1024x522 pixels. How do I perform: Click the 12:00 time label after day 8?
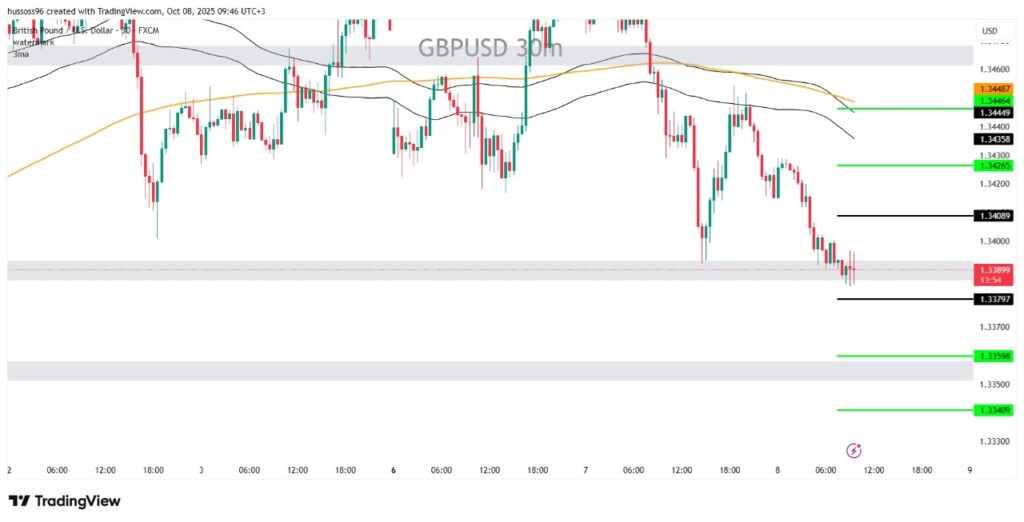click(x=872, y=470)
